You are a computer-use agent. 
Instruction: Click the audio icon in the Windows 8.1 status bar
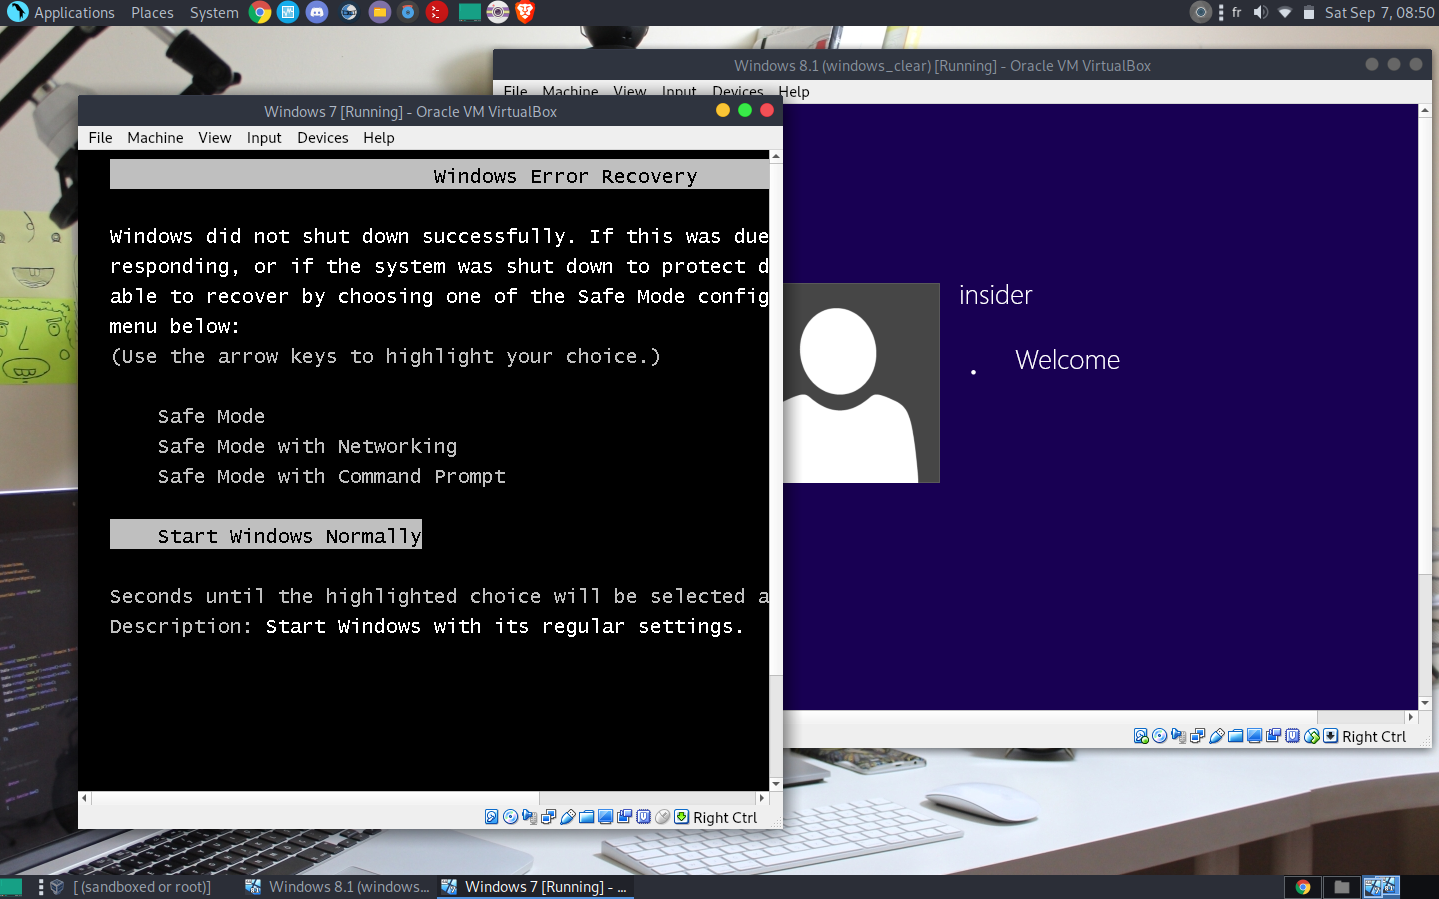1179,737
